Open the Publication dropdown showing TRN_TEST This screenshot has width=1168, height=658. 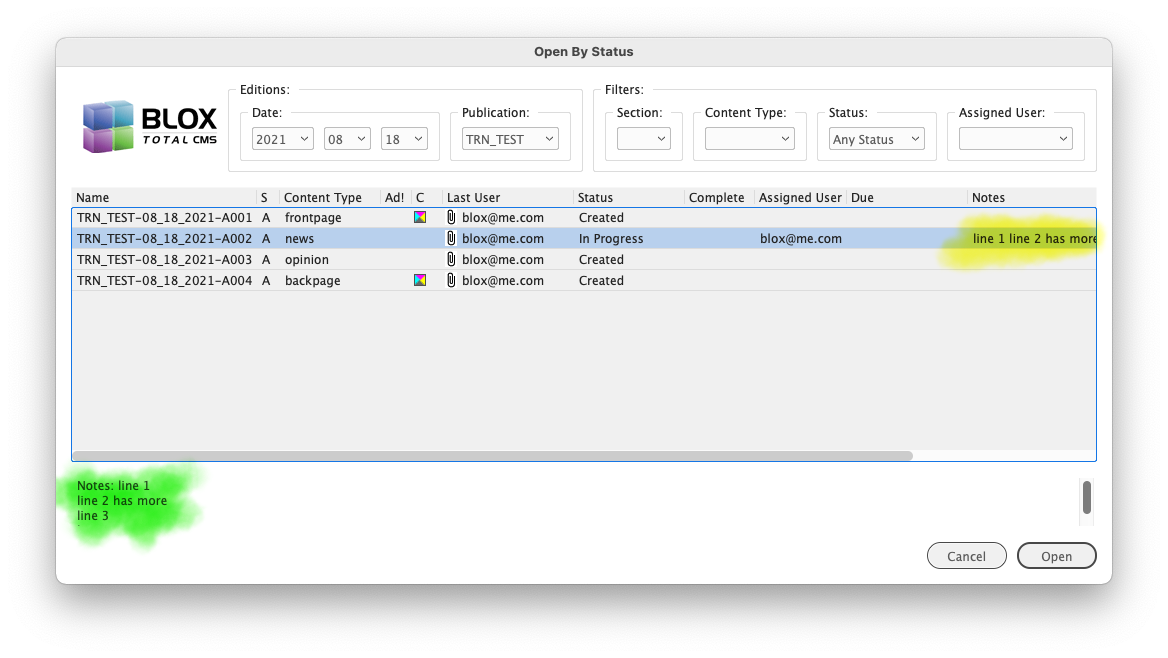[x=510, y=139]
